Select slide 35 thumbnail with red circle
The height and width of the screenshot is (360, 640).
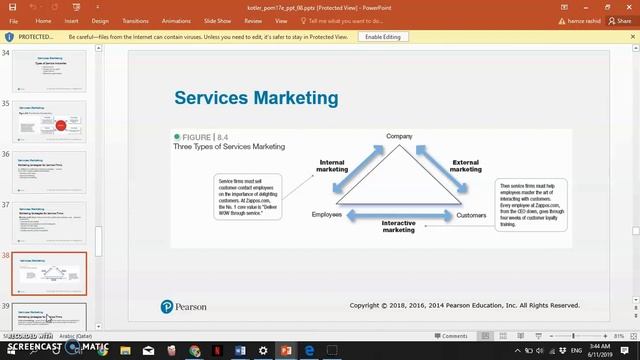[x=49, y=122]
